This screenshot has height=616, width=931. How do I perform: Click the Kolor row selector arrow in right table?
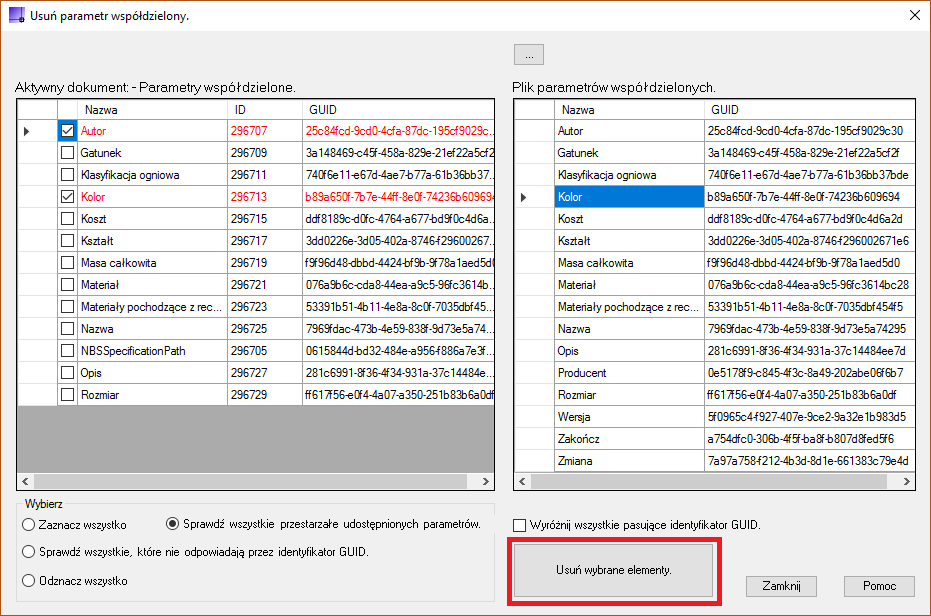point(523,197)
